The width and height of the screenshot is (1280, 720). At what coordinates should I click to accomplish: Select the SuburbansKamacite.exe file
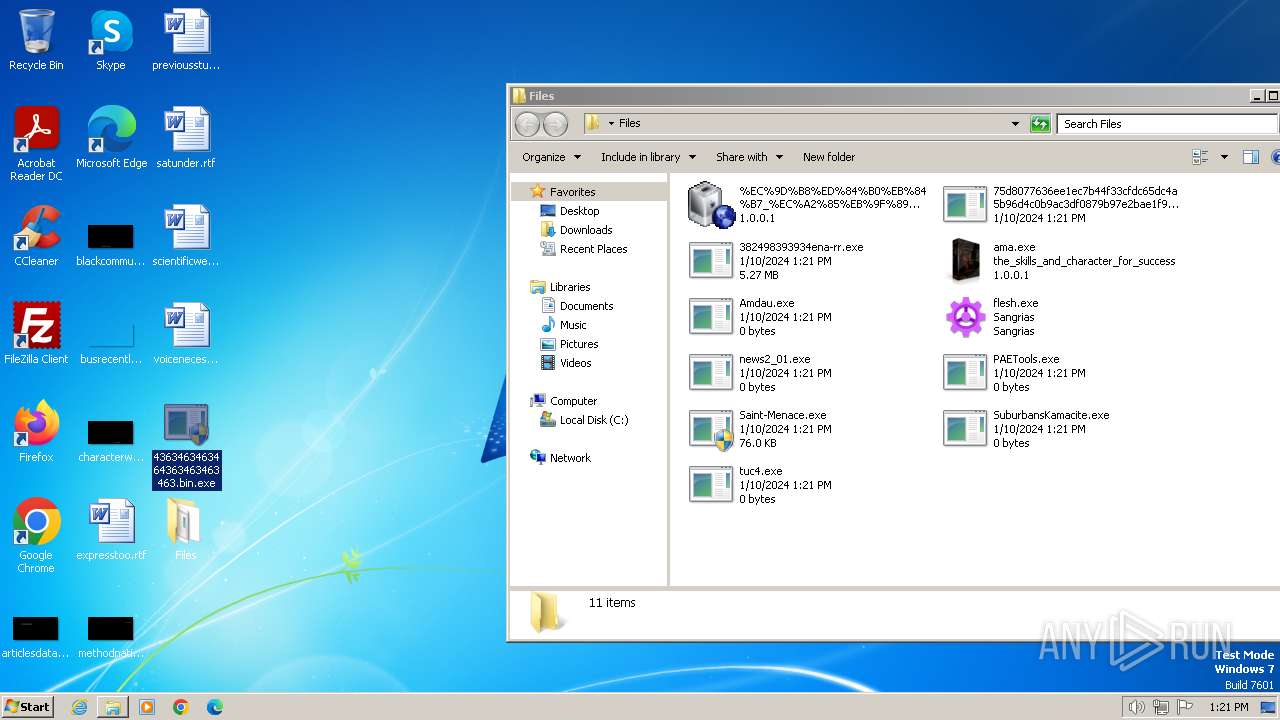[x=1026, y=429]
